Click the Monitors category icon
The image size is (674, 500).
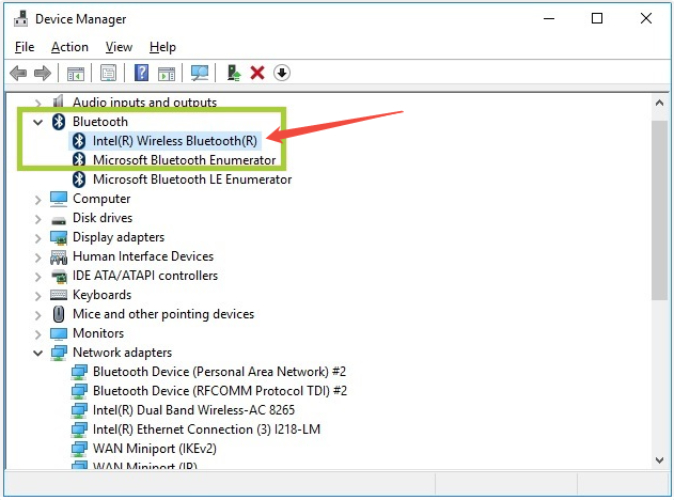(x=58, y=334)
